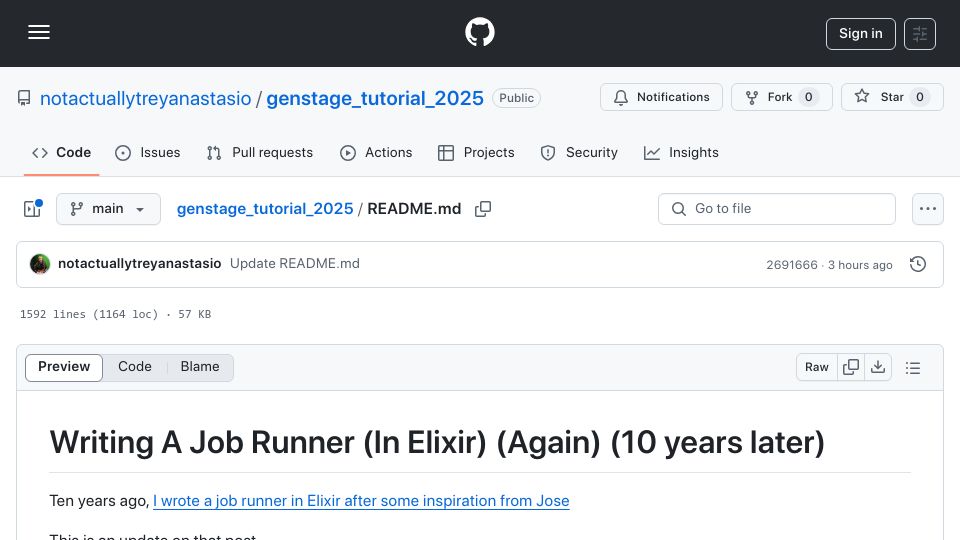Open the Raw file view
This screenshot has width=960, height=540.
(817, 367)
